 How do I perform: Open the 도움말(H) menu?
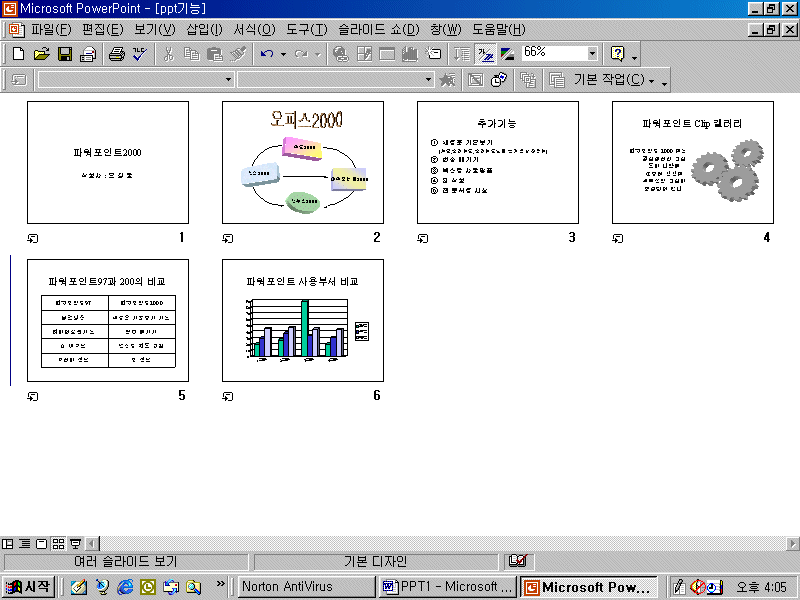click(498, 30)
